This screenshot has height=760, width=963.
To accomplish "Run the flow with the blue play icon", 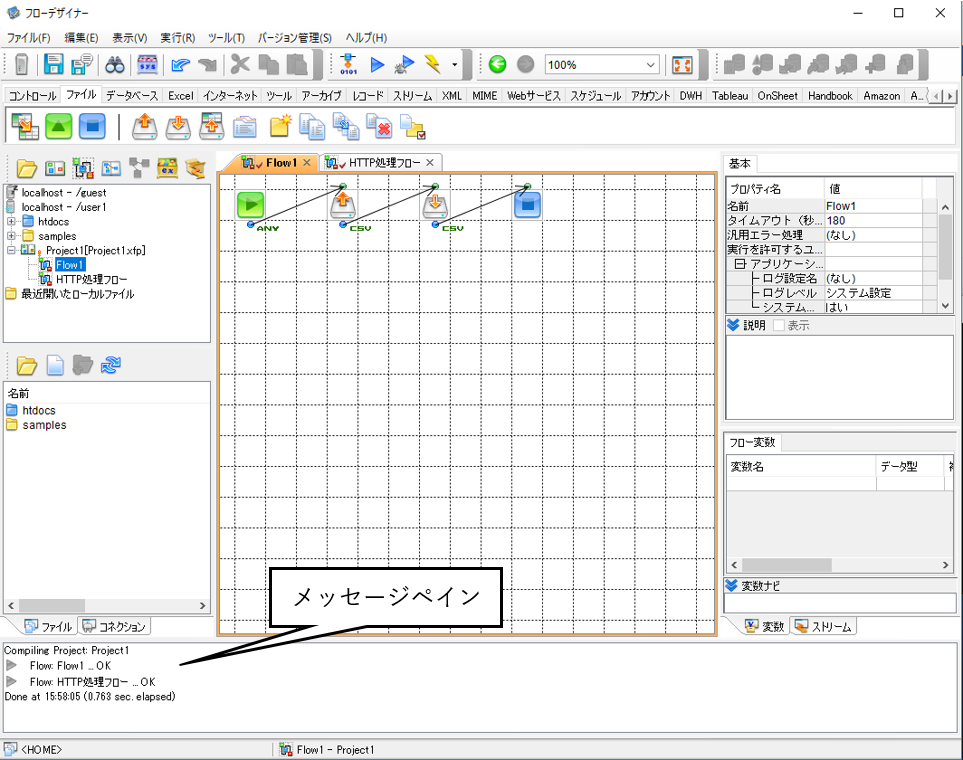I will 377,65.
